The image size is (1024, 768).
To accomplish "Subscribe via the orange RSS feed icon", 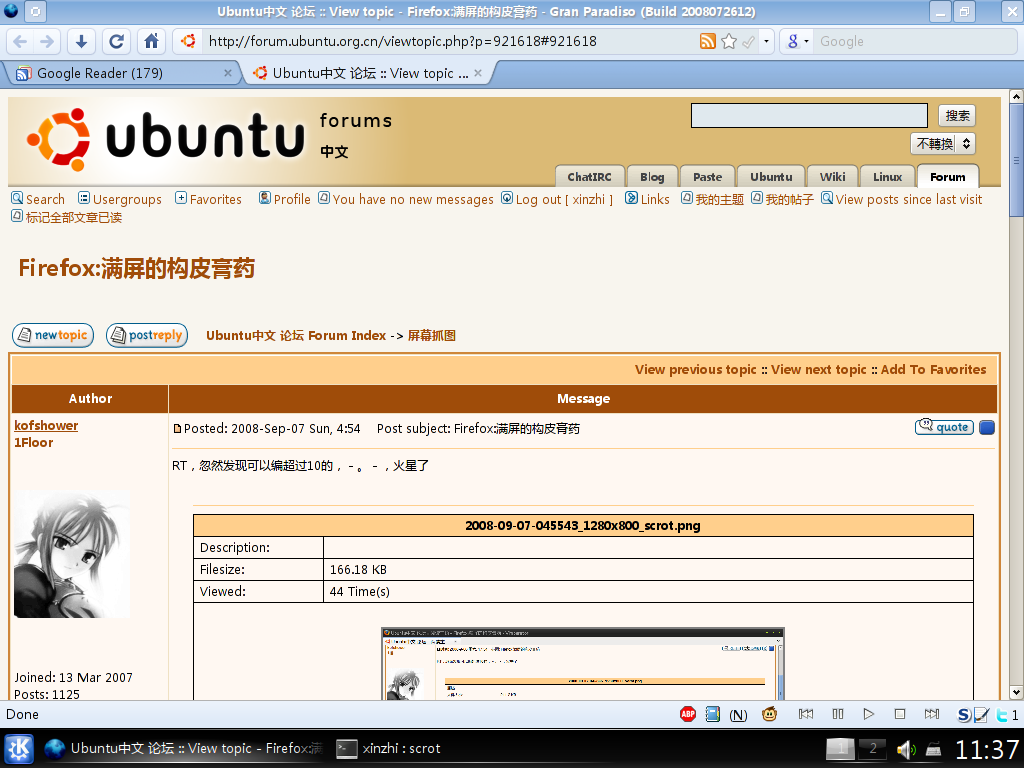I will coord(708,42).
